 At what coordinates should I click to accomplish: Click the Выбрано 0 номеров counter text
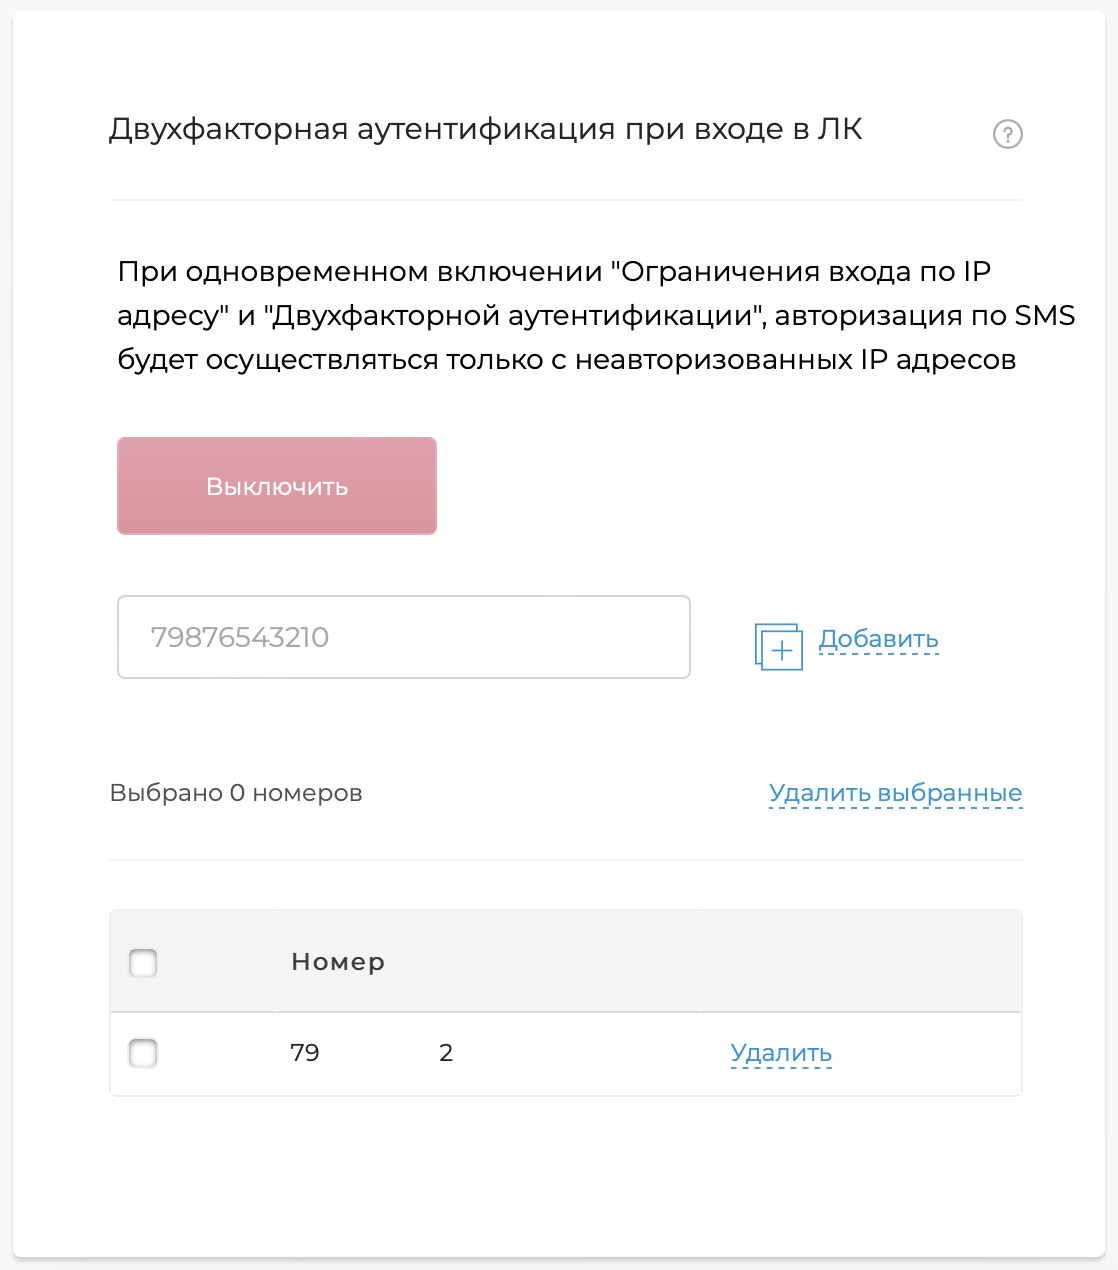click(236, 793)
